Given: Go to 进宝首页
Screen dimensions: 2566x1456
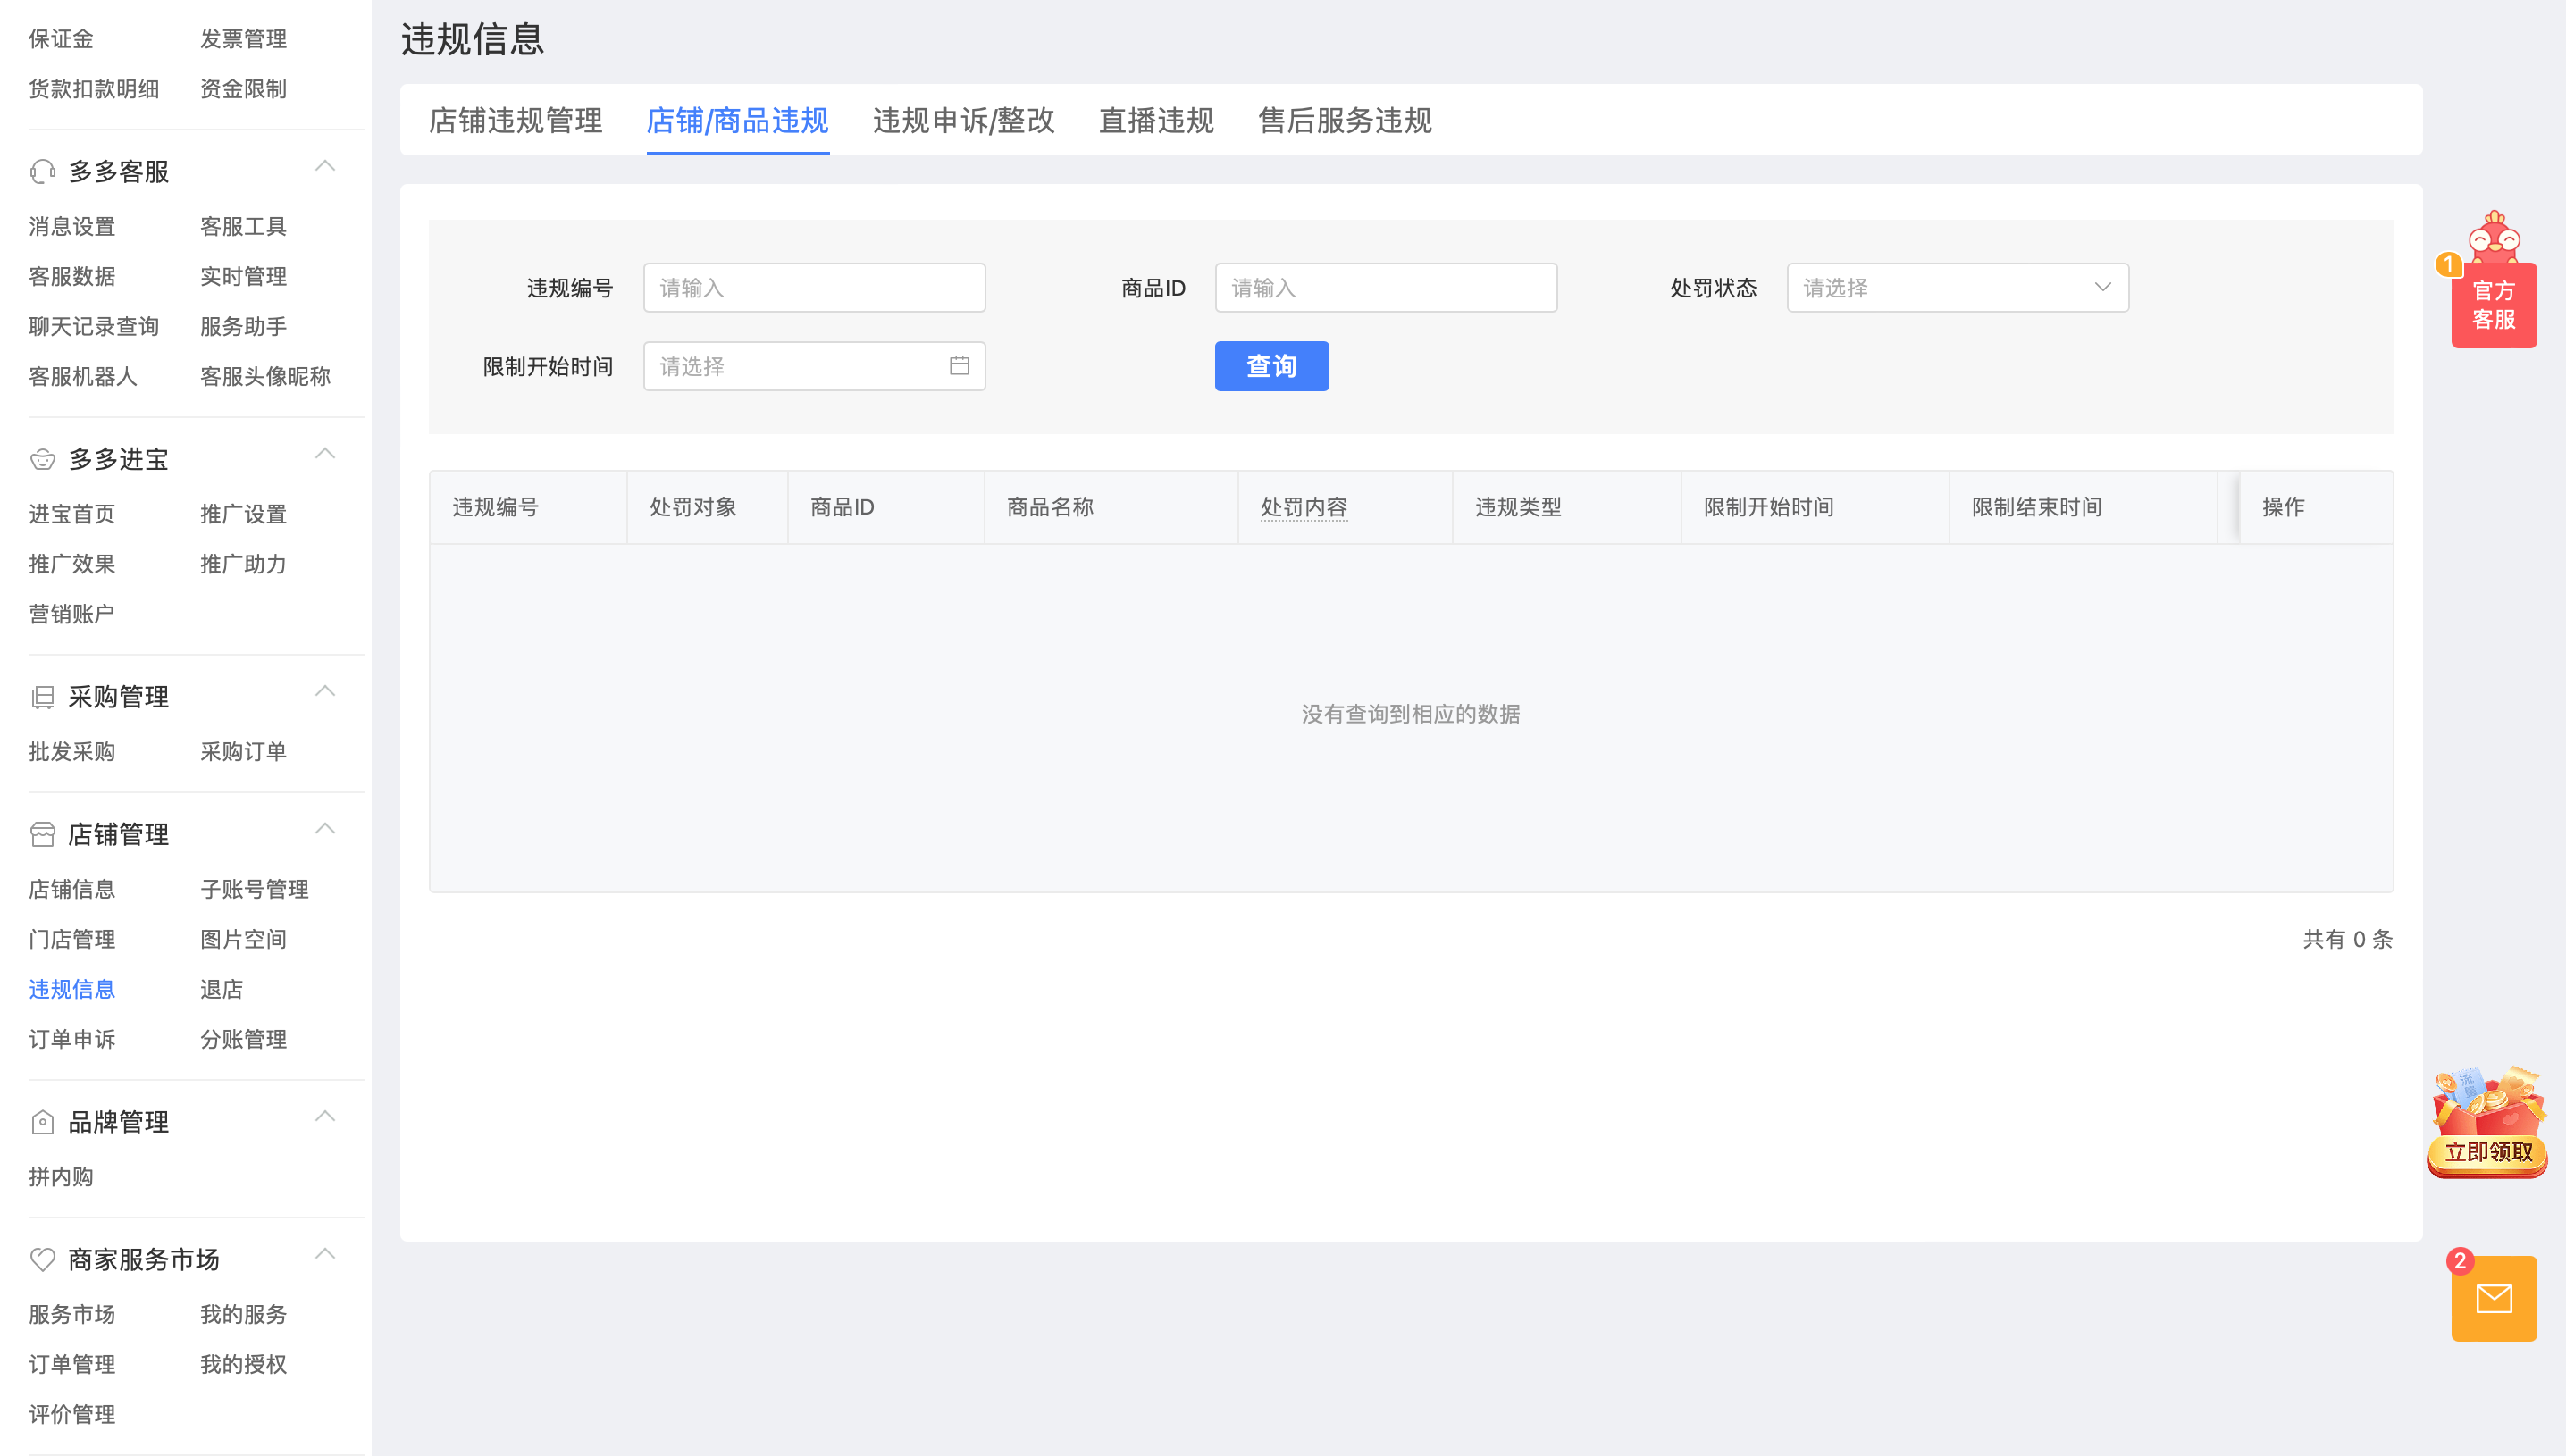Looking at the screenshot, I should (72, 514).
